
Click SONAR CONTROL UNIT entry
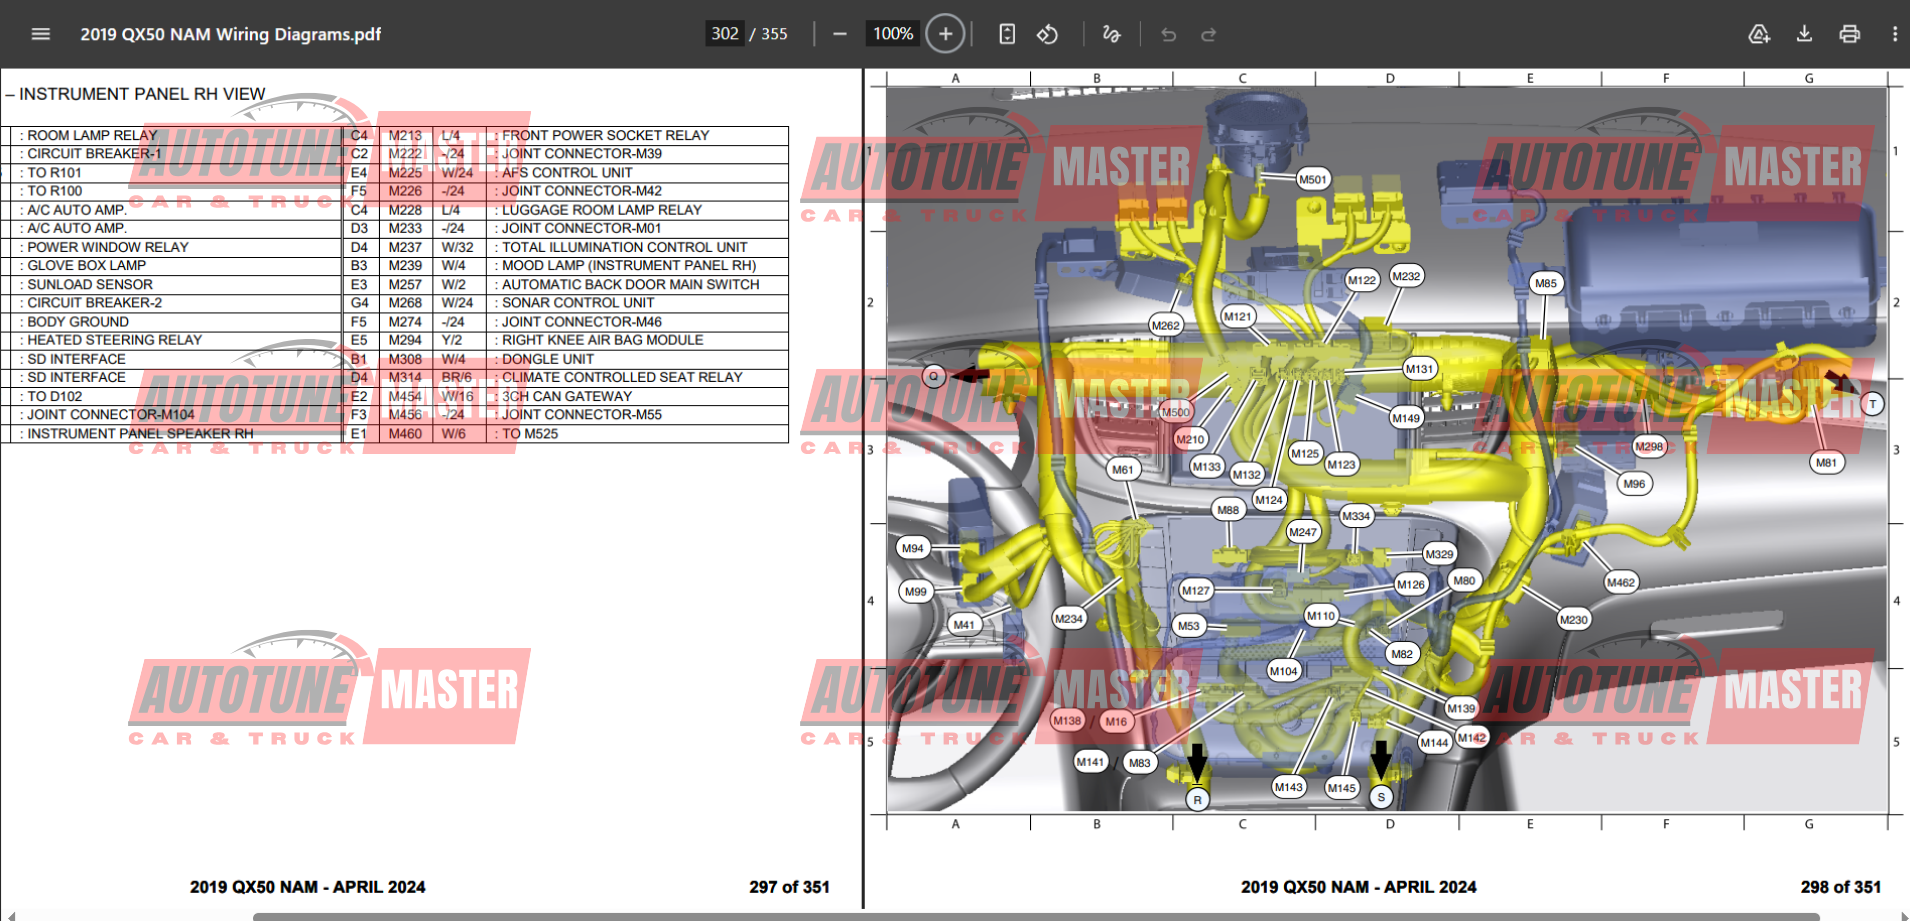coord(578,302)
